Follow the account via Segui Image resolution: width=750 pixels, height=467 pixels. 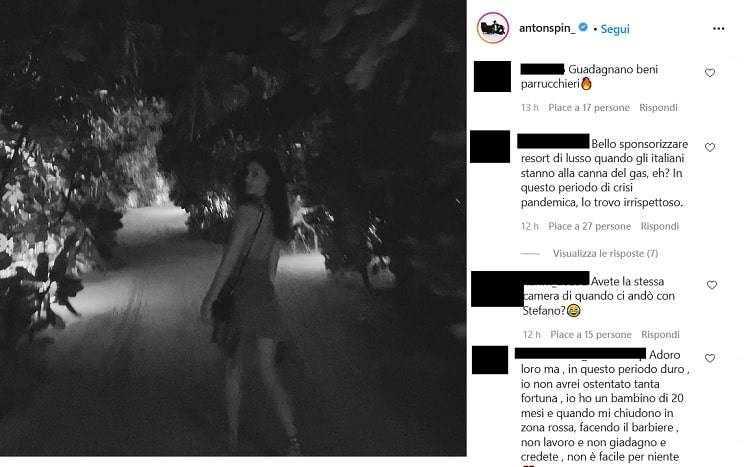tap(615, 29)
